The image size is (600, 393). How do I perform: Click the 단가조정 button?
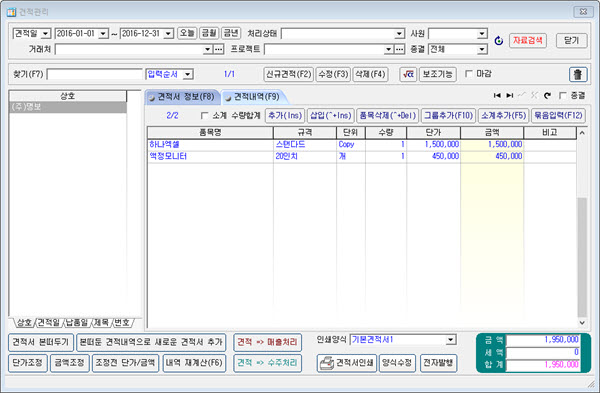28,363
